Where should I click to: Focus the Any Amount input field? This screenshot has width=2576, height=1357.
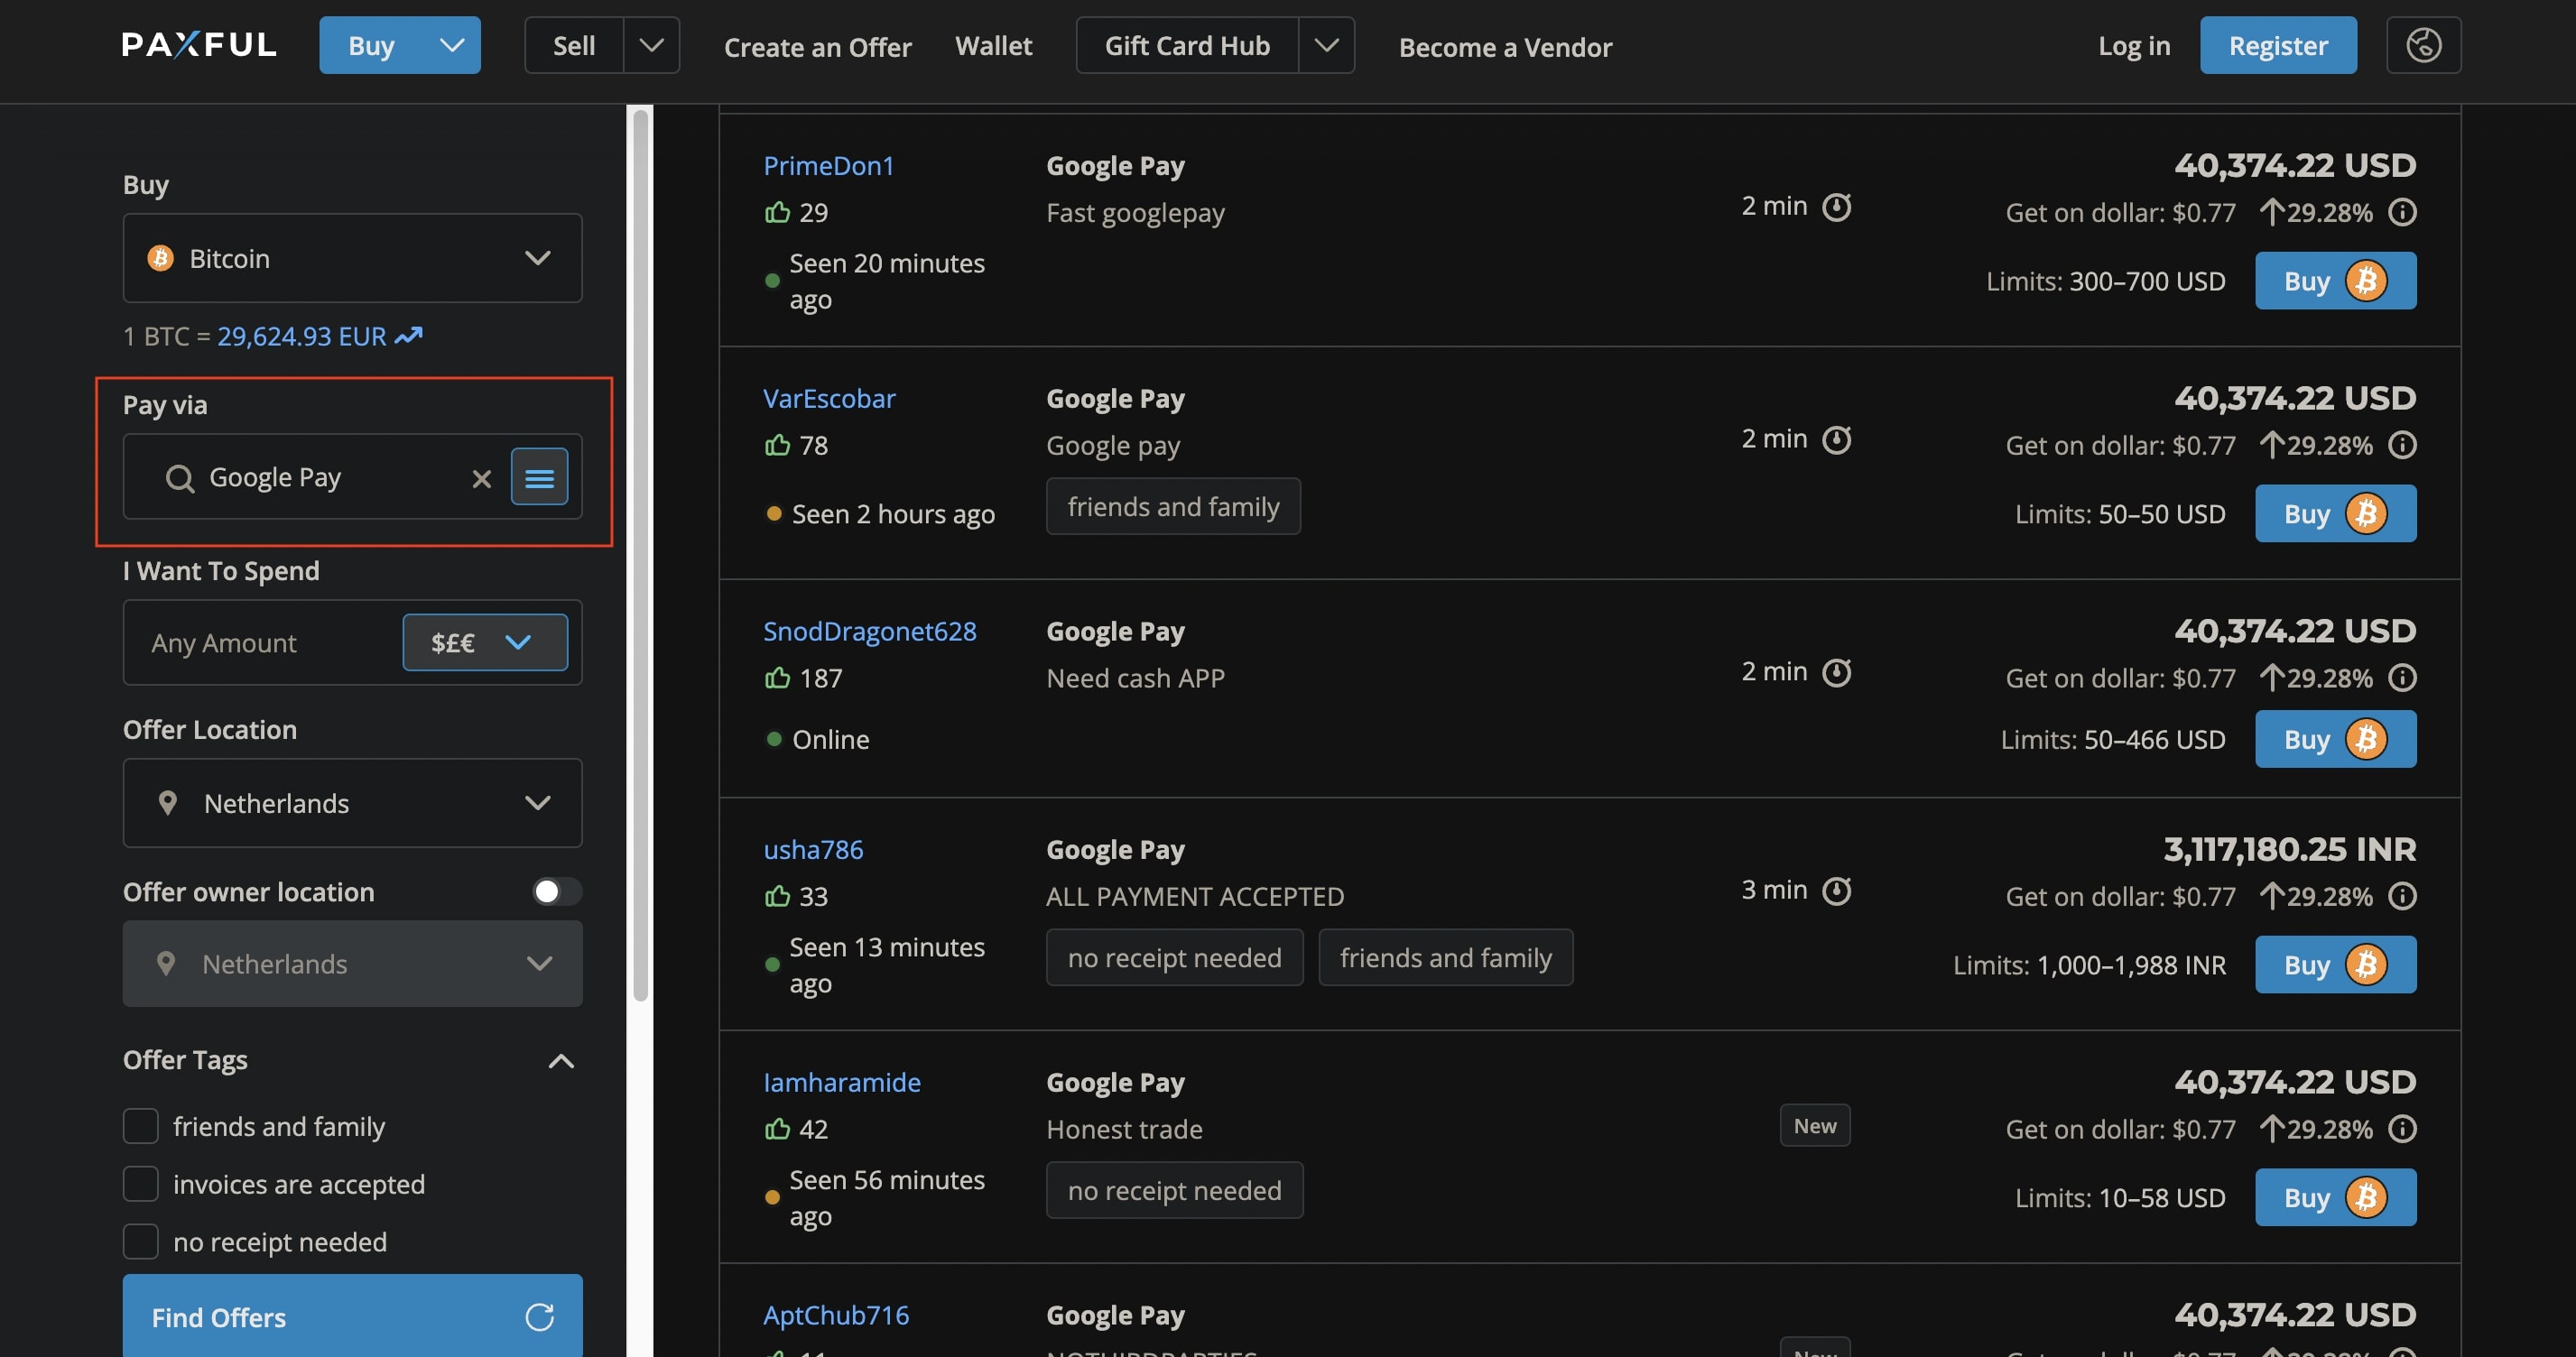coord(263,642)
